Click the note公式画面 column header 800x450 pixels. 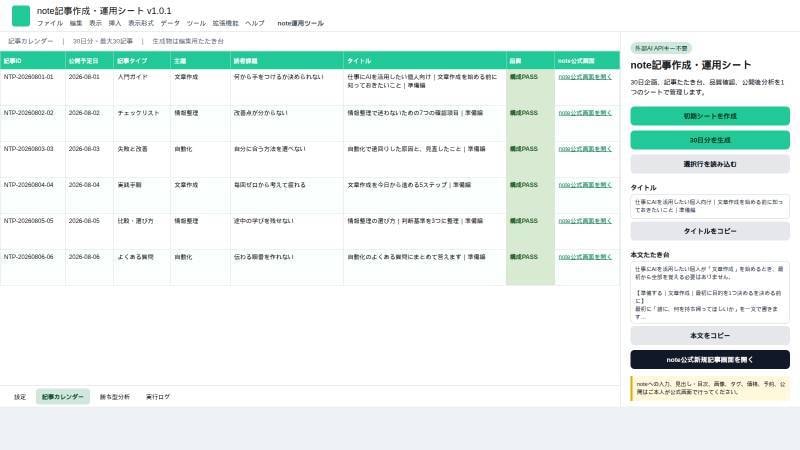(x=587, y=61)
